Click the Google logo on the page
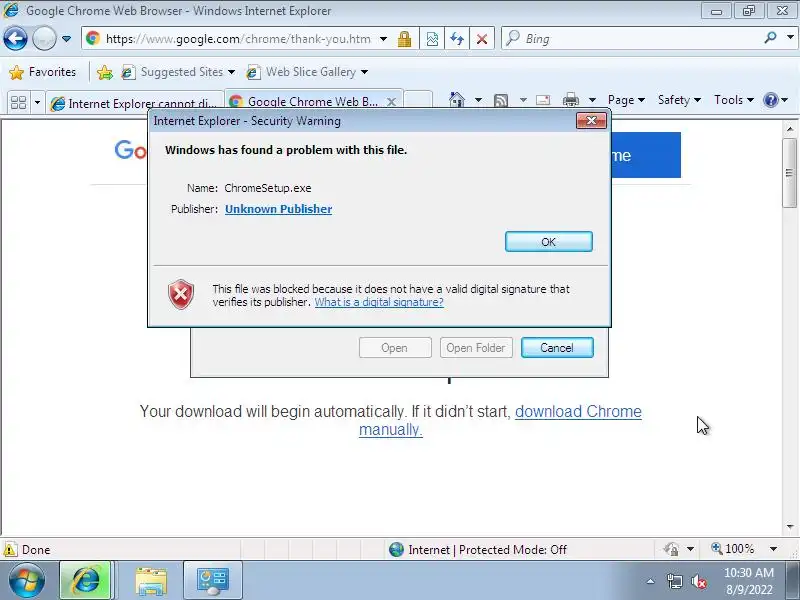Image resolution: width=800 pixels, height=600 pixels. pos(131,150)
